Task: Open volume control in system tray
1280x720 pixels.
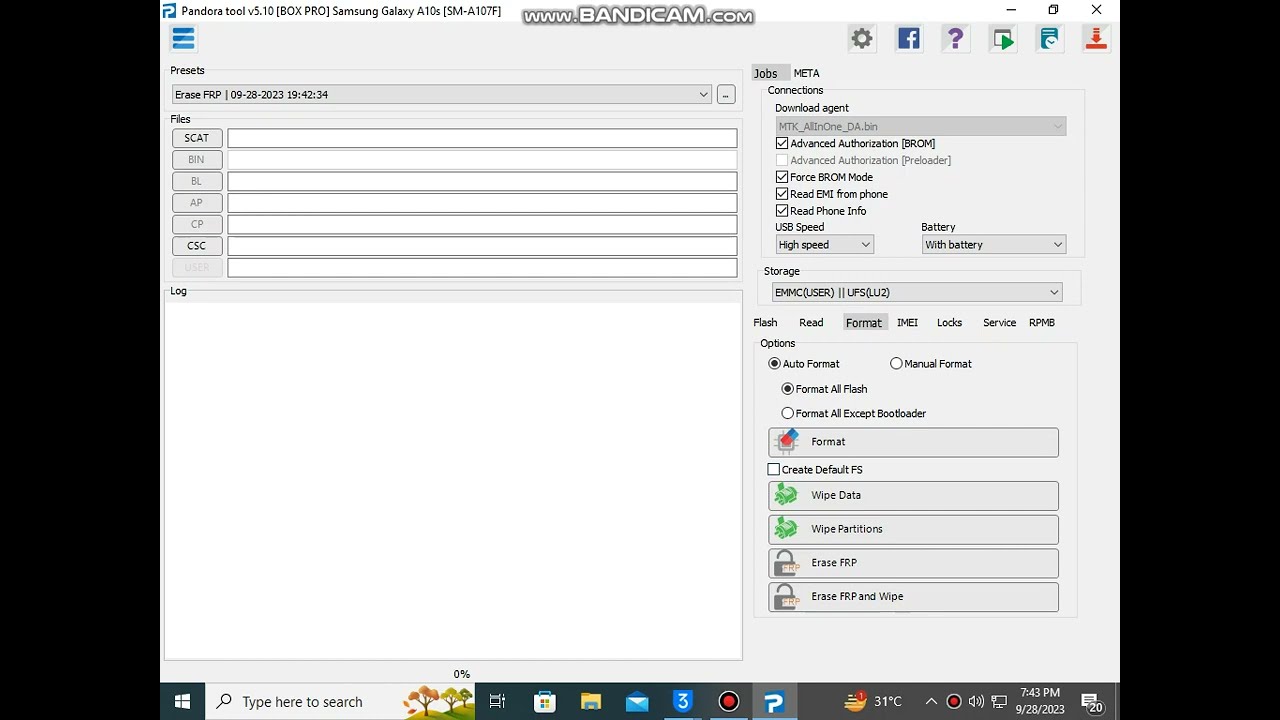Action: 976,702
